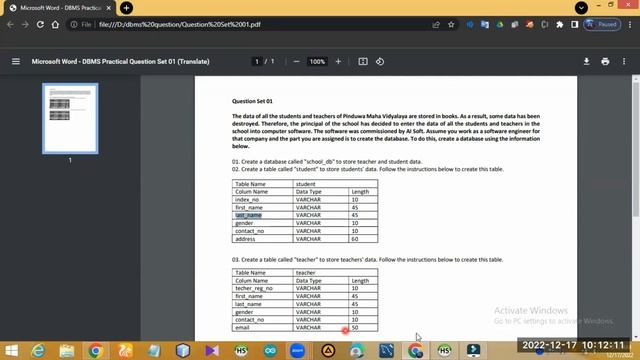Open MySQL Workbench from taskbar
This screenshot has height=360, width=640.
tap(386, 351)
